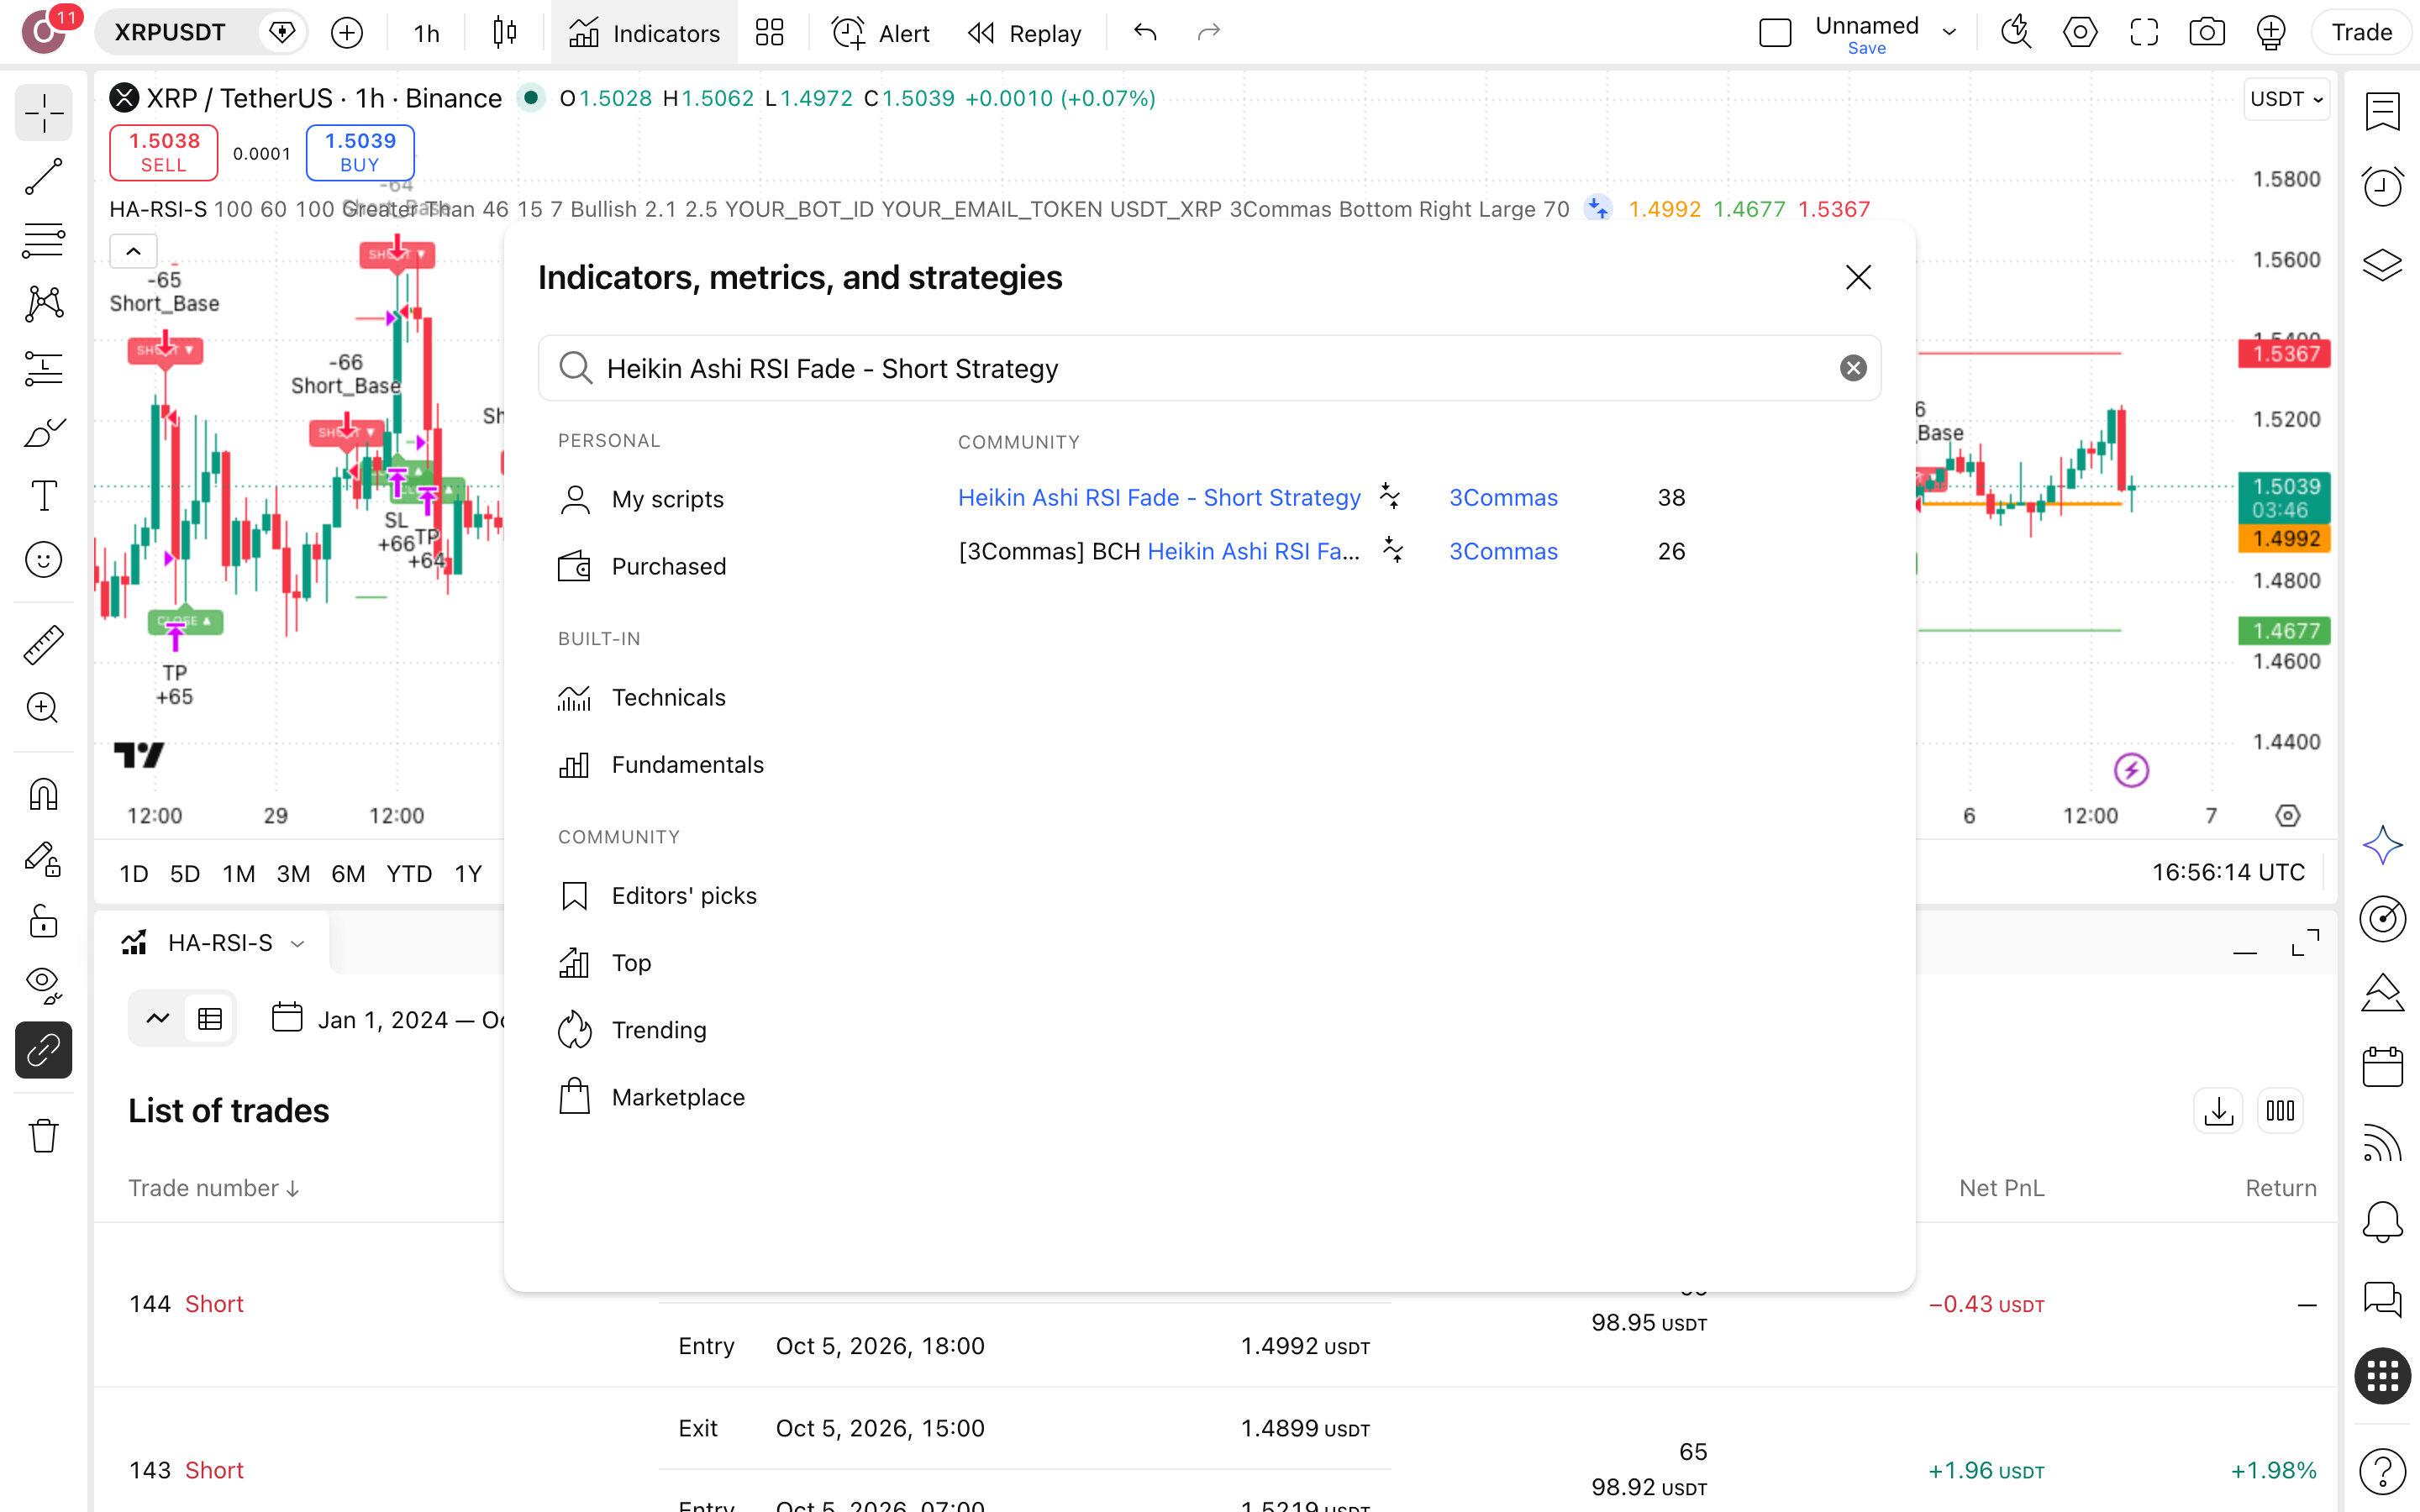
Task: Open the Trade panel button
Action: point(2362,33)
